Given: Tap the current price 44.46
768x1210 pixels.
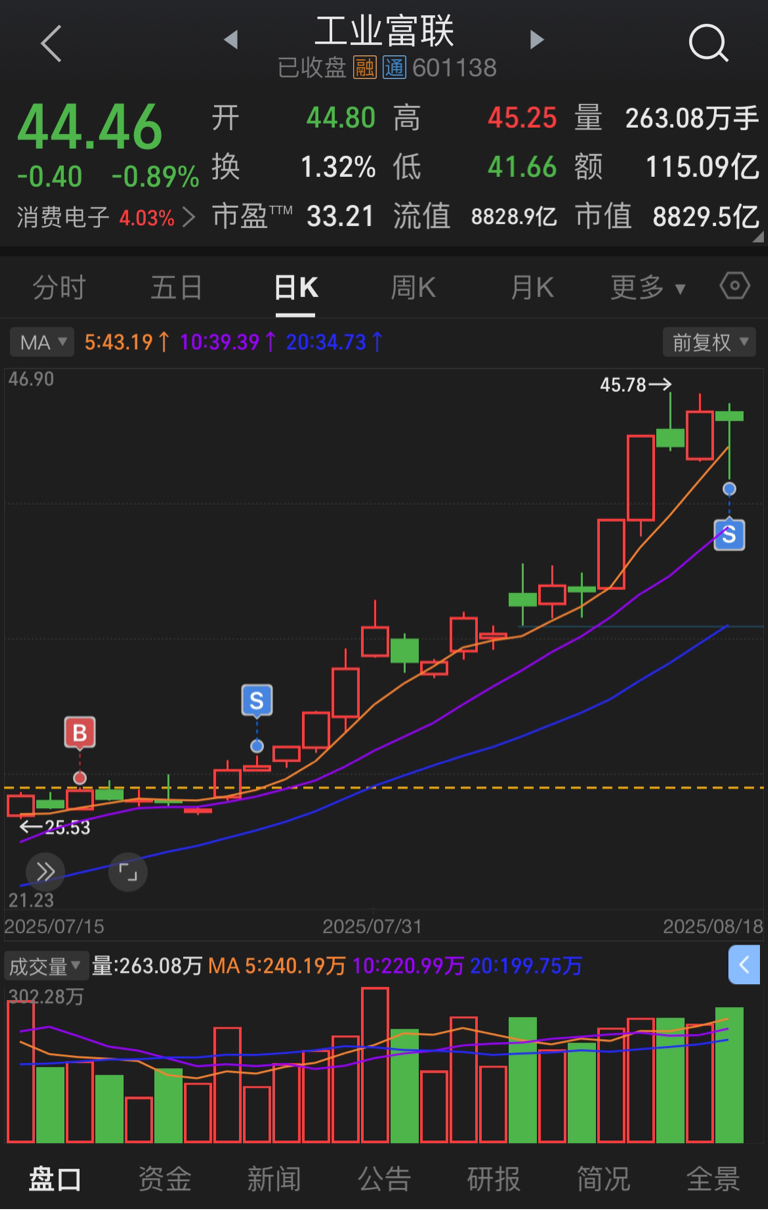Looking at the screenshot, I should pyautogui.click(x=90, y=127).
